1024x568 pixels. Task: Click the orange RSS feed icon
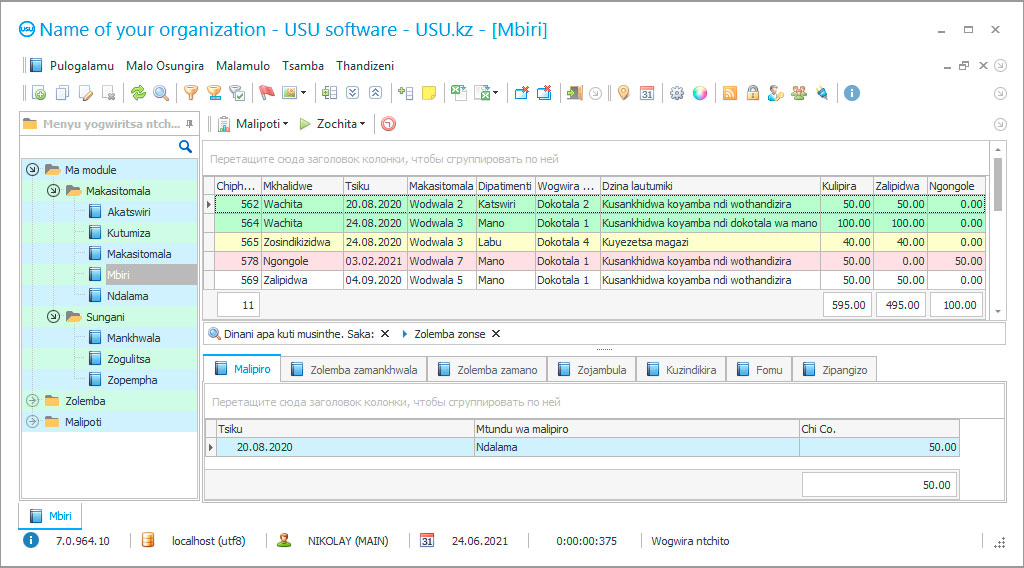[730, 93]
